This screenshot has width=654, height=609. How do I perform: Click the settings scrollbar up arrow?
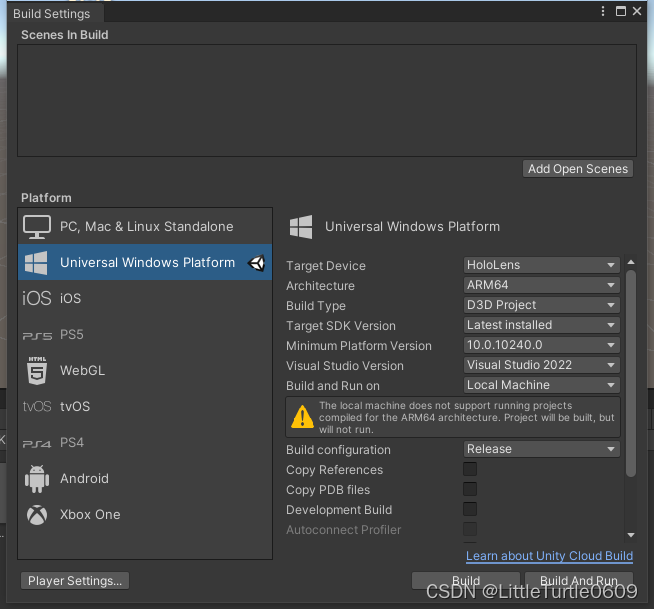[x=631, y=262]
